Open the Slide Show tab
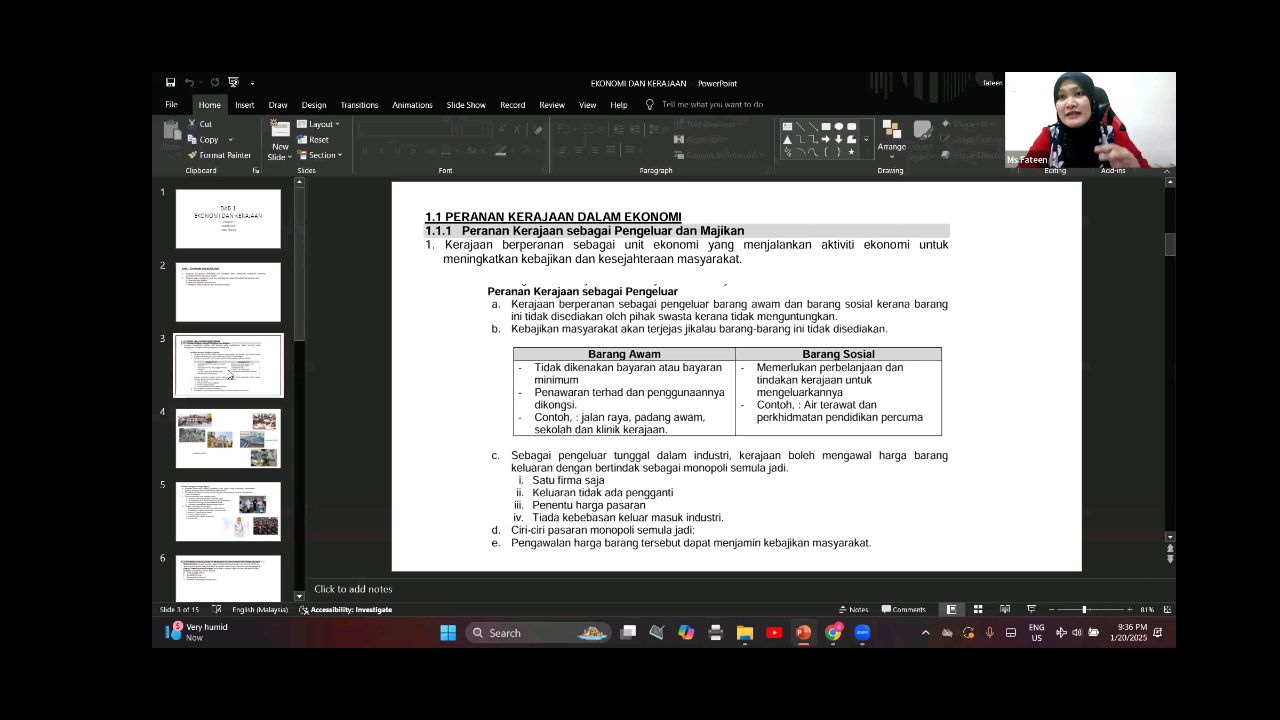The height and width of the screenshot is (720, 1280). click(x=466, y=104)
